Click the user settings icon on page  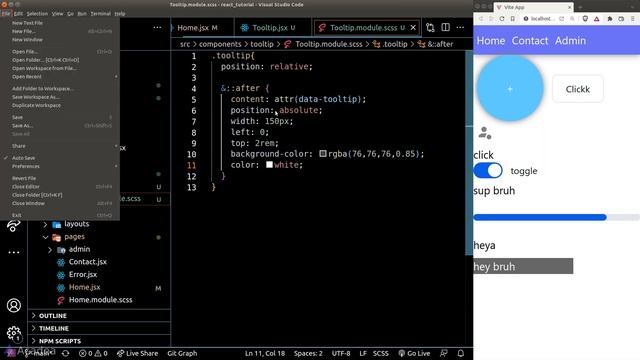(485, 133)
